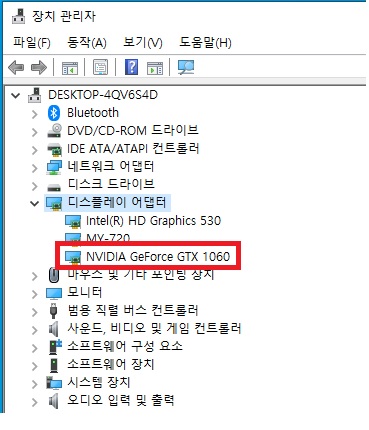Click the 범용 직렬 버스 USB icon
This screenshot has height=430, width=369.
pyautogui.click(x=53, y=311)
